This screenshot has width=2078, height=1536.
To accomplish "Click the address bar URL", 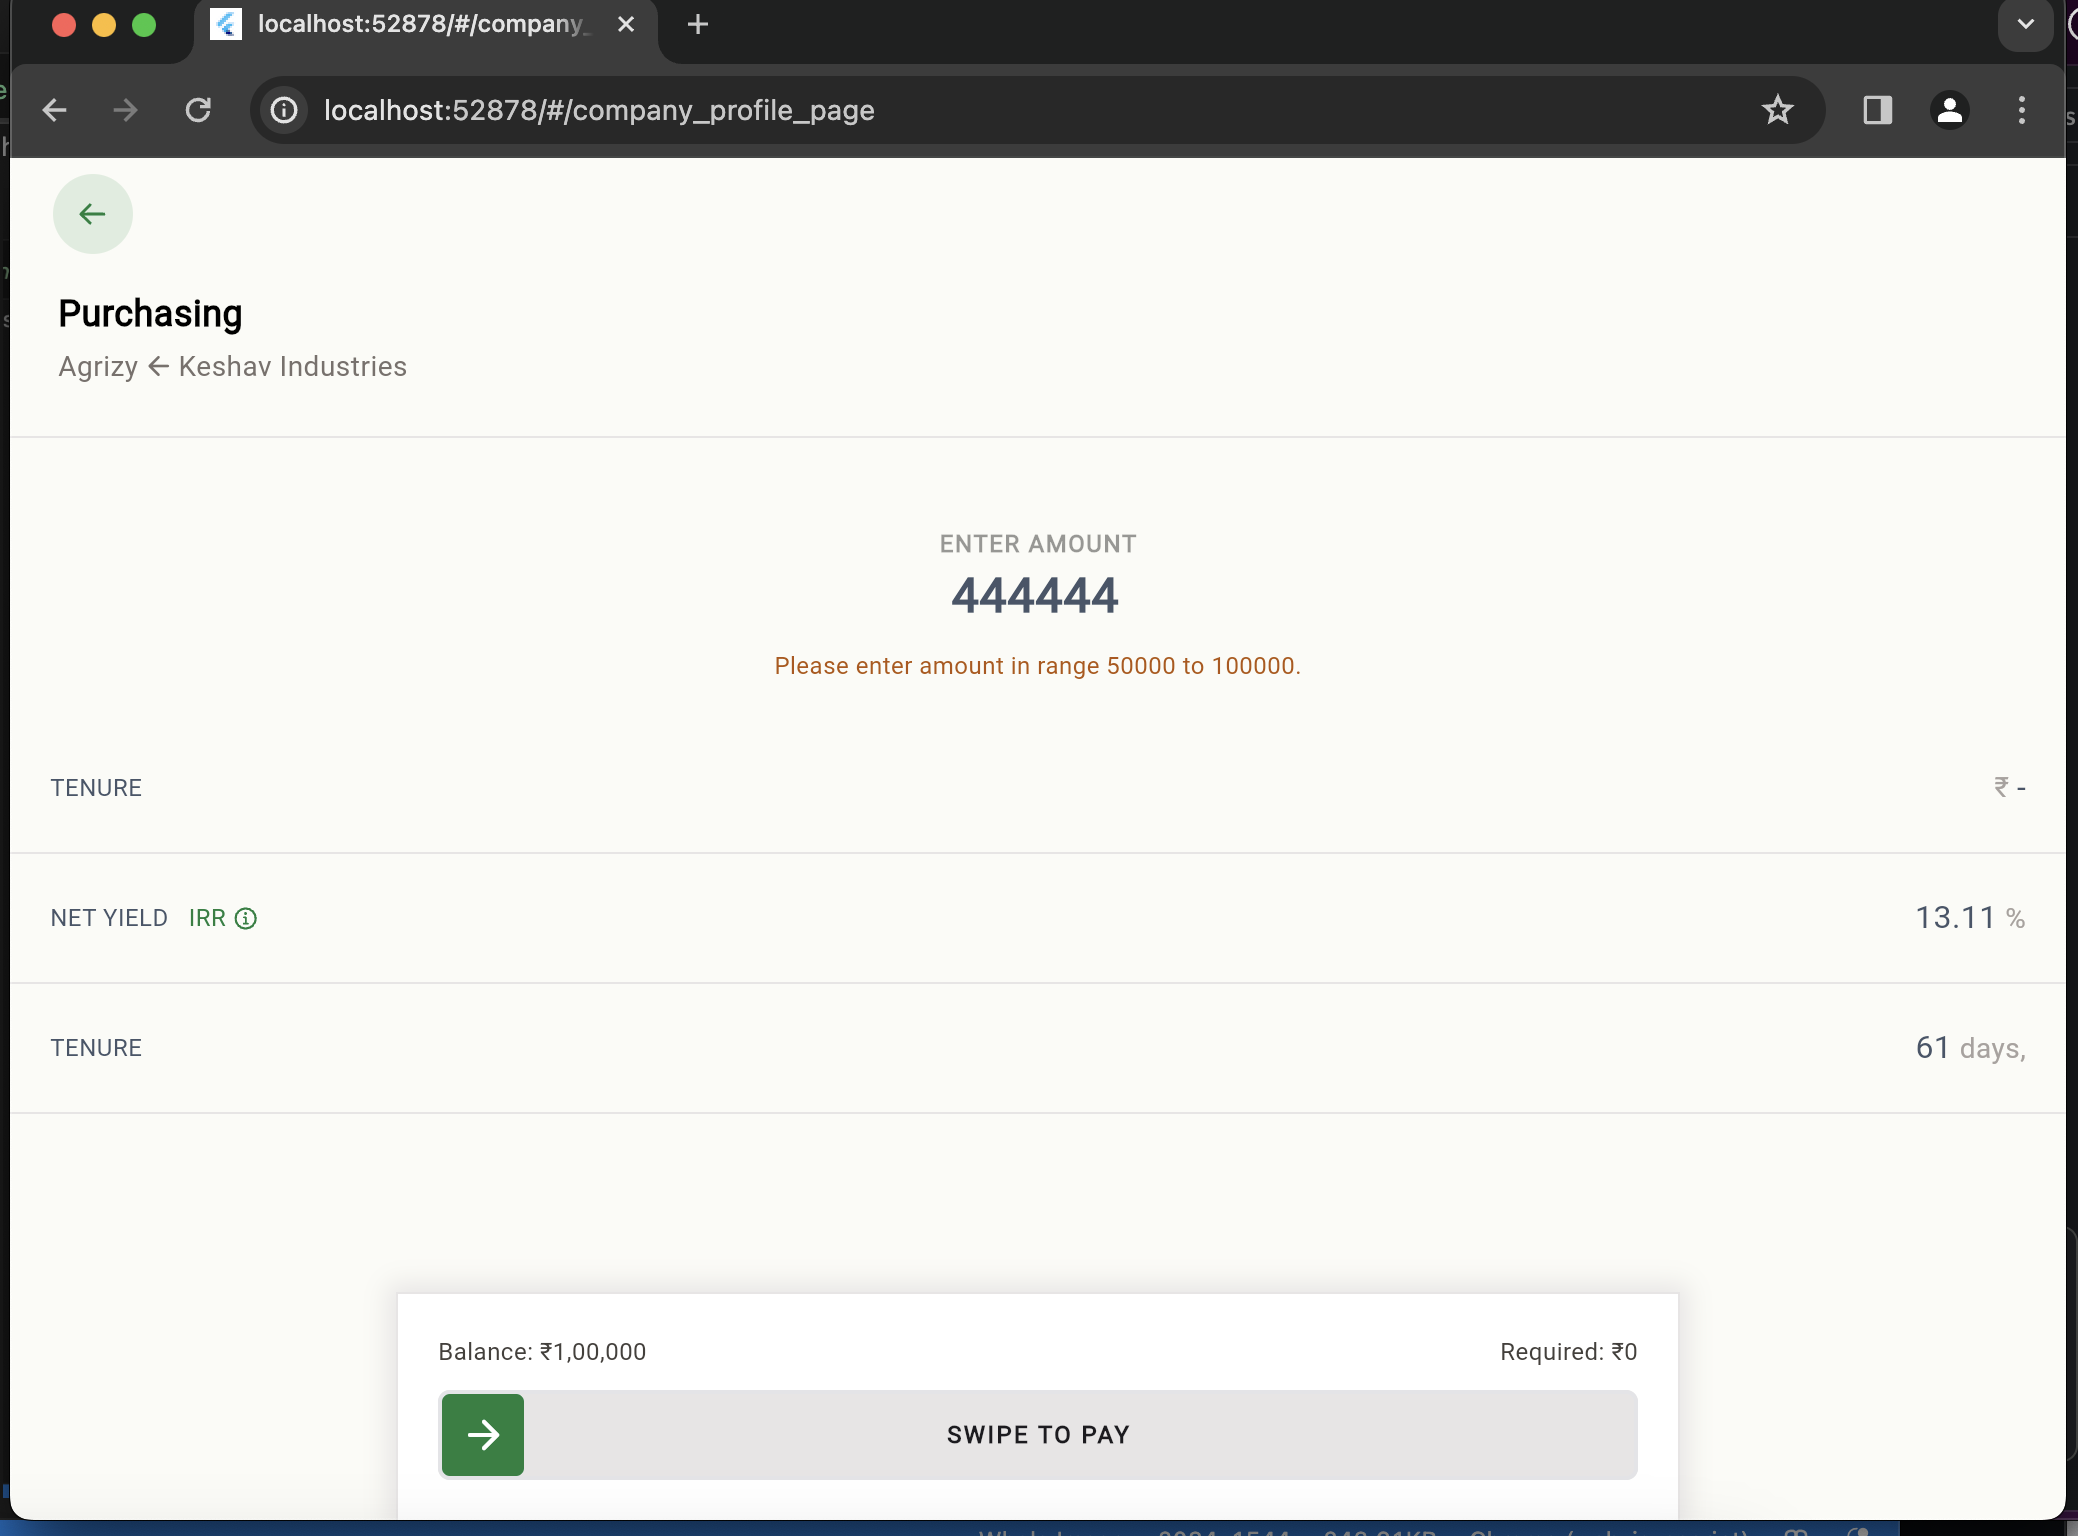I will click(600, 110).
